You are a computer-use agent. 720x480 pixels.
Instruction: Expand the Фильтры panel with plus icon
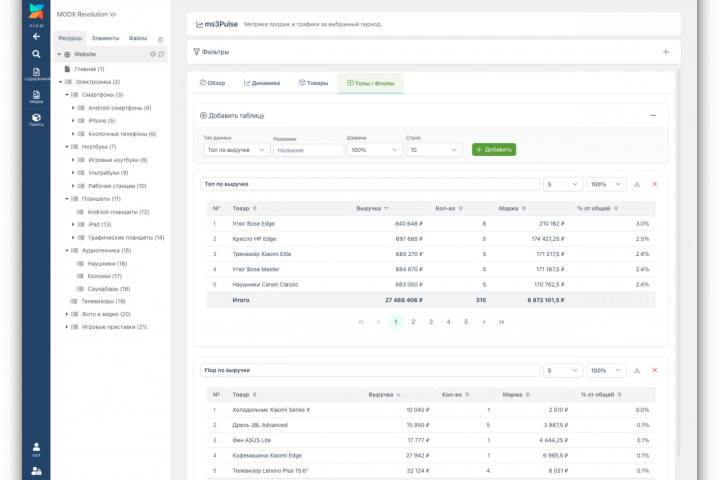pos(665,52)
